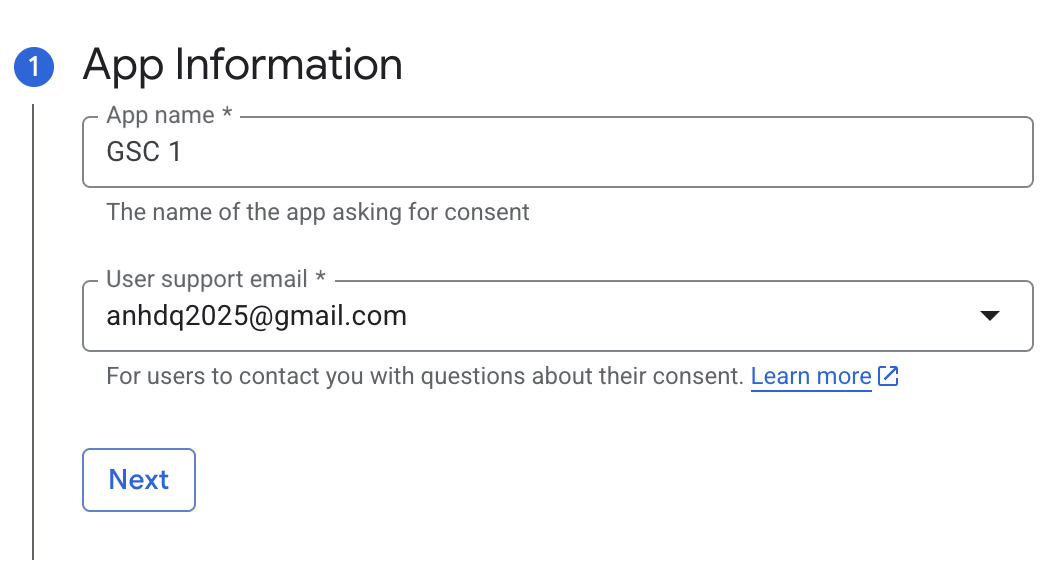1060x574 pixels.
Task: Click the app name helper text
Action: pyautogui.click(x=318, y=212)
